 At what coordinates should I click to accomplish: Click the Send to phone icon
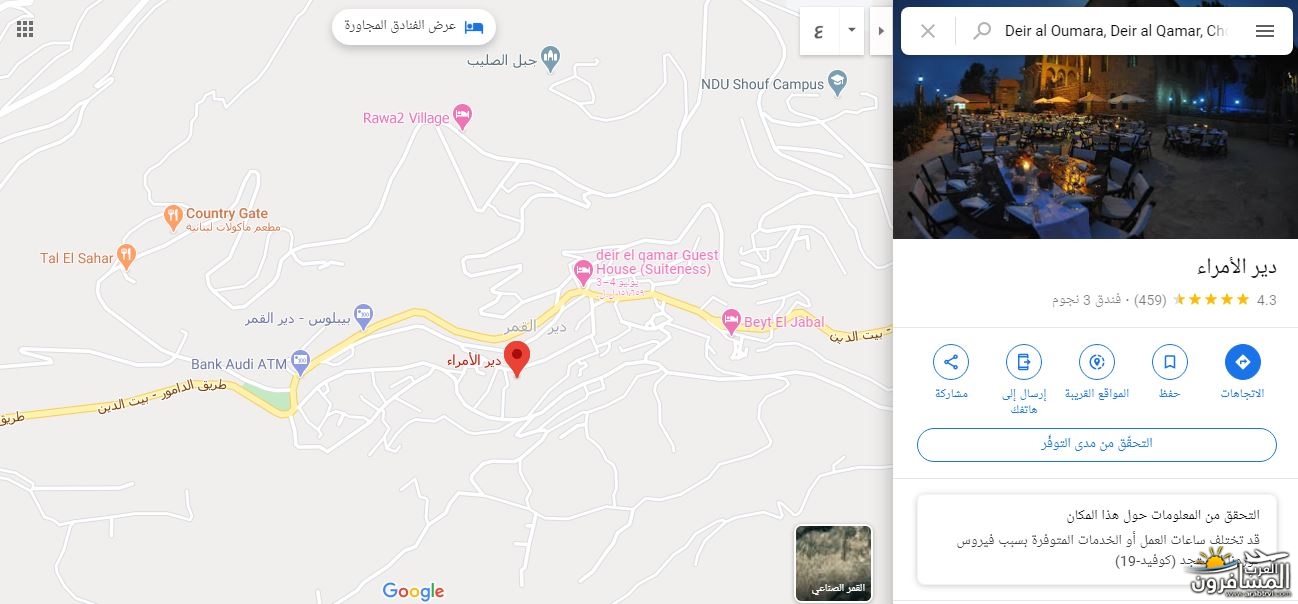(x=1024, y=362)
